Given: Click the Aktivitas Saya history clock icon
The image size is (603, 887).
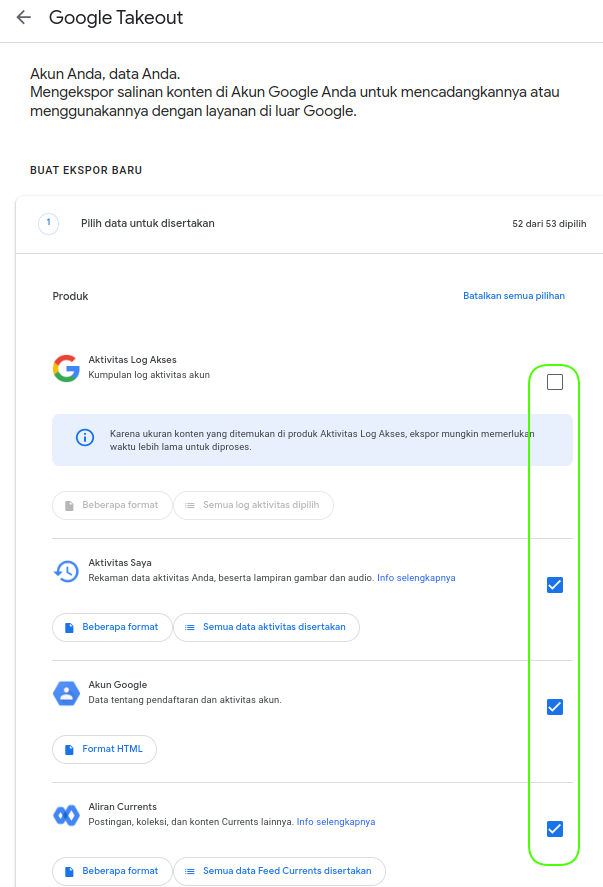Looking at the screenshot, I should tap(66, 571).
